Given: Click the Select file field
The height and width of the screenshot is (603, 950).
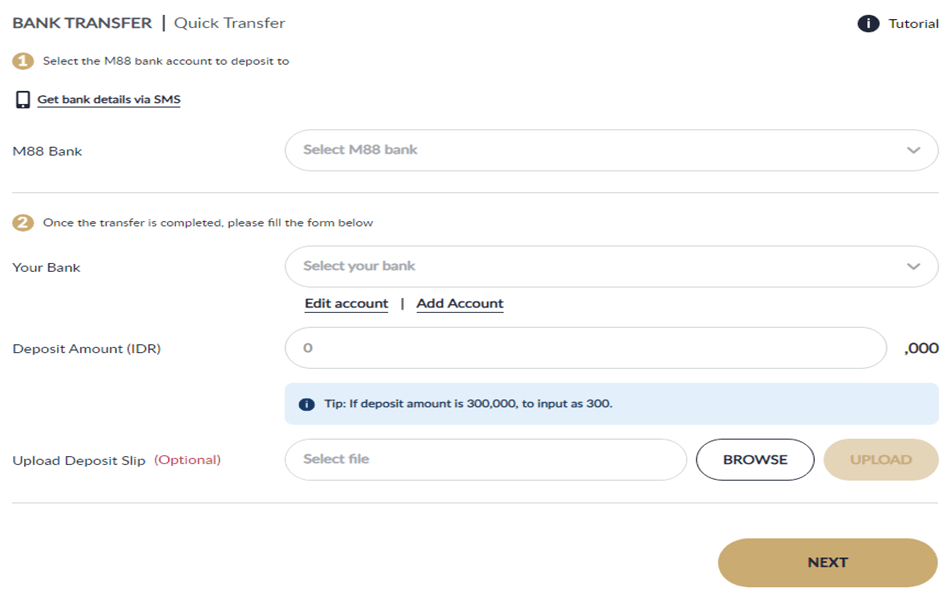Looking at the screenshot, I should pyautogui.click(x=485, y=460).
